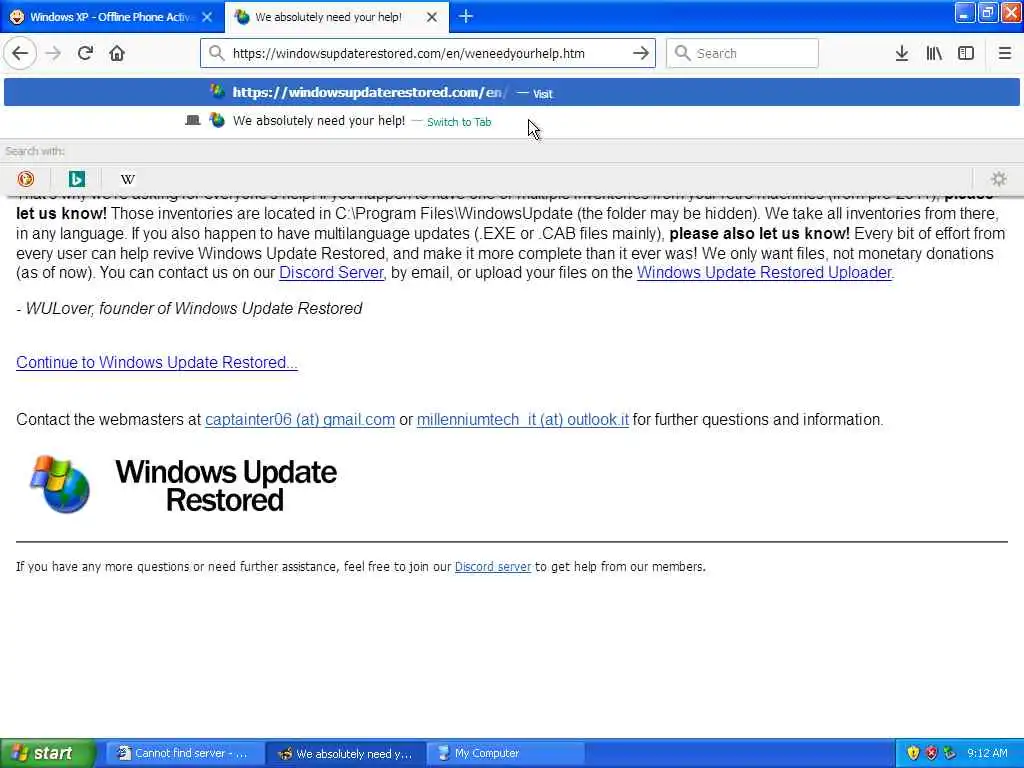Viewport: 1024px width, 768px height.
Task: Close the 'We absolutely need your help!' tab
Action: [x=432, y=17]
